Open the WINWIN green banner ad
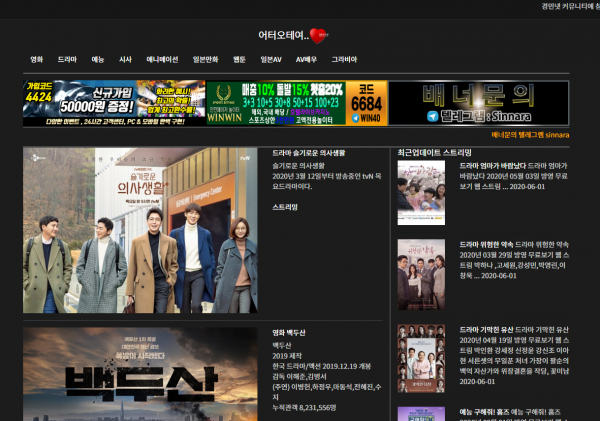The image size is (600, 421). (276, 103)
